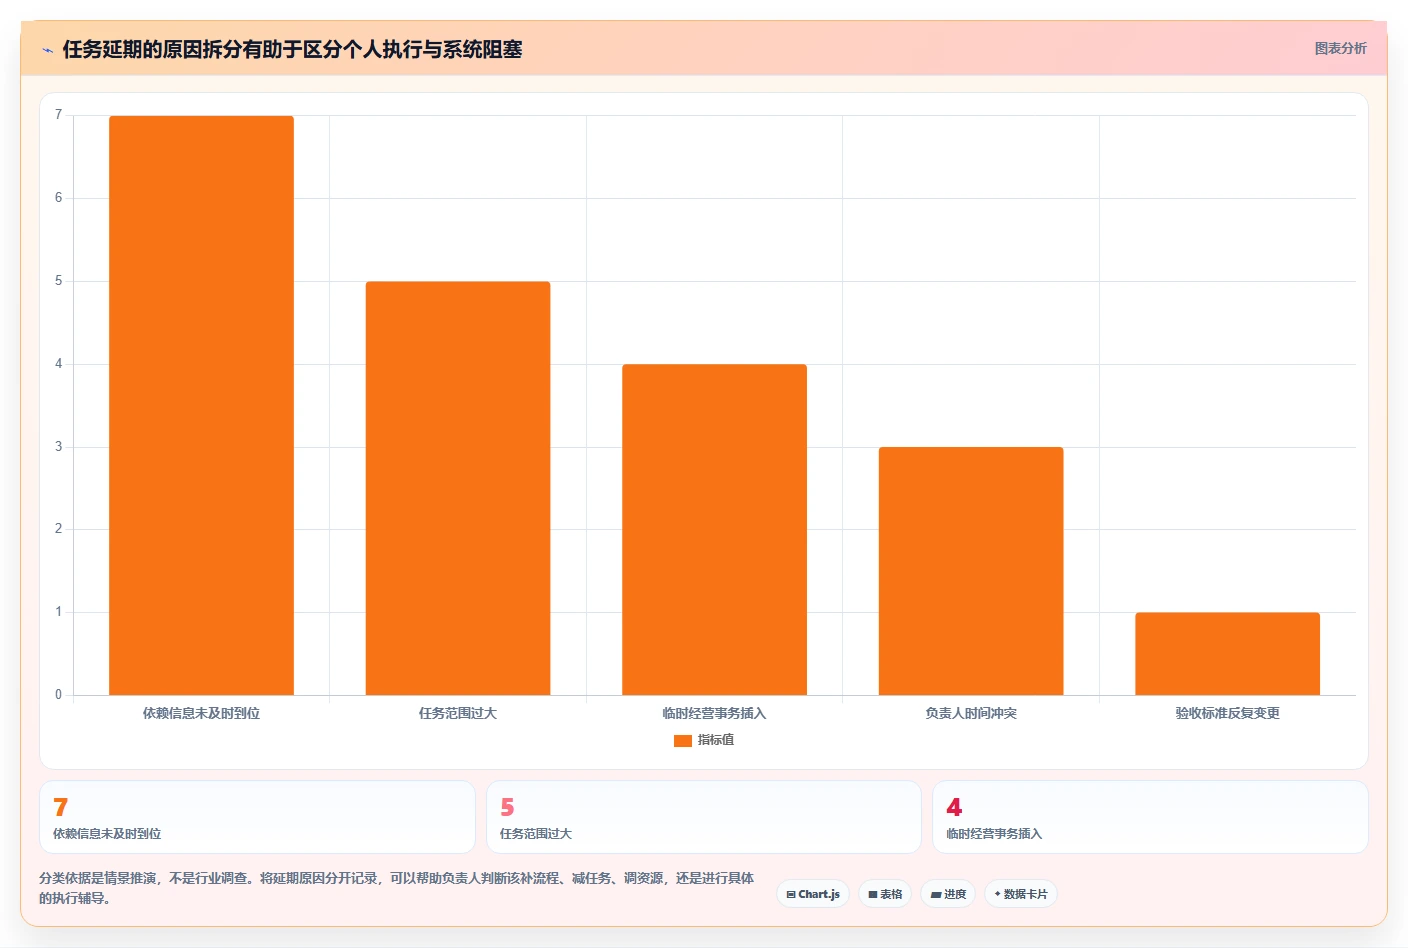Click the footnote text 分类依据是情景推演
The height and width of the screenshot is (948, 1408).
click(396, 888)
